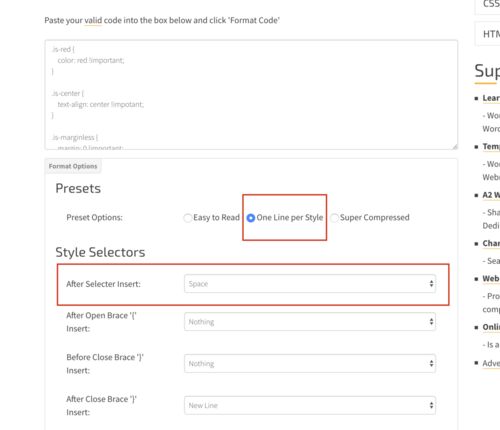Click the 'Adve' link in sidebar

(x=491, y=363)
